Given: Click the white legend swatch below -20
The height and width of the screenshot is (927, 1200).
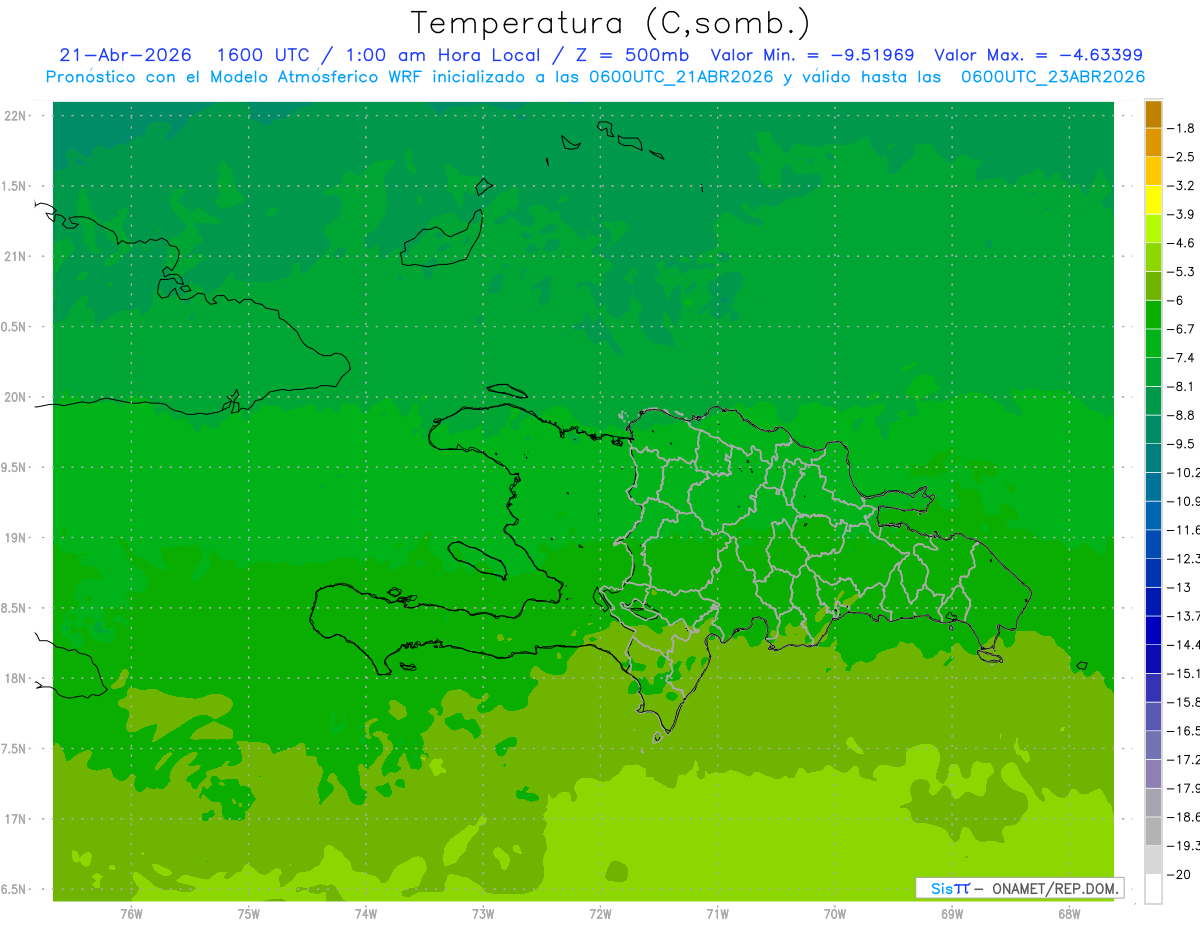Looking at the screenshot, I should coord(1153,888).
